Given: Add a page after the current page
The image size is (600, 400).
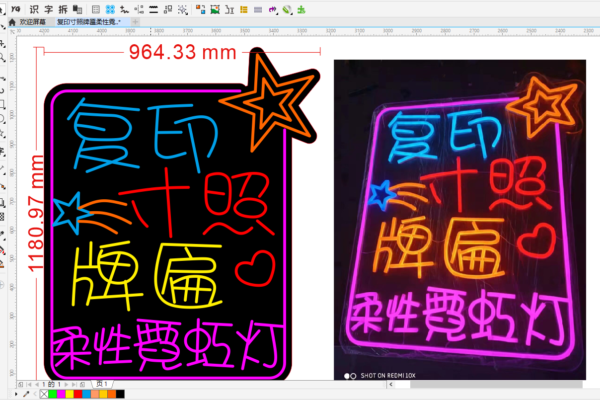Looking at the screenshot, I should pyautogui.click(x=82, y=384).
